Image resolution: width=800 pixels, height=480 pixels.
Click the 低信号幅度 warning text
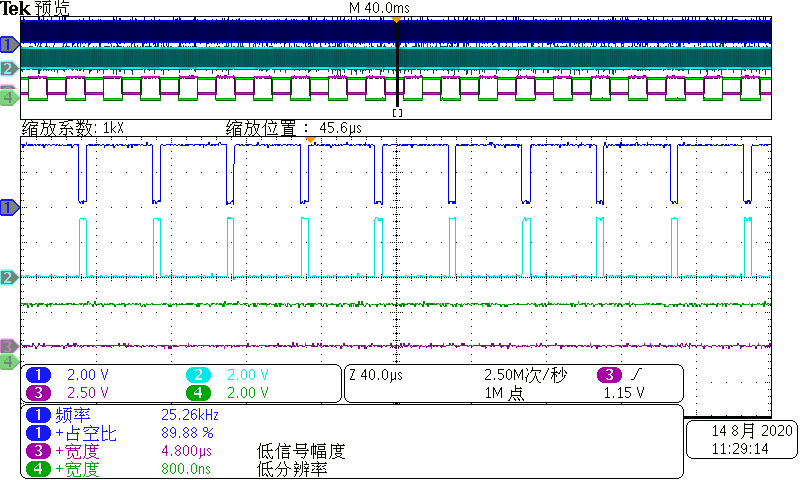301,451
